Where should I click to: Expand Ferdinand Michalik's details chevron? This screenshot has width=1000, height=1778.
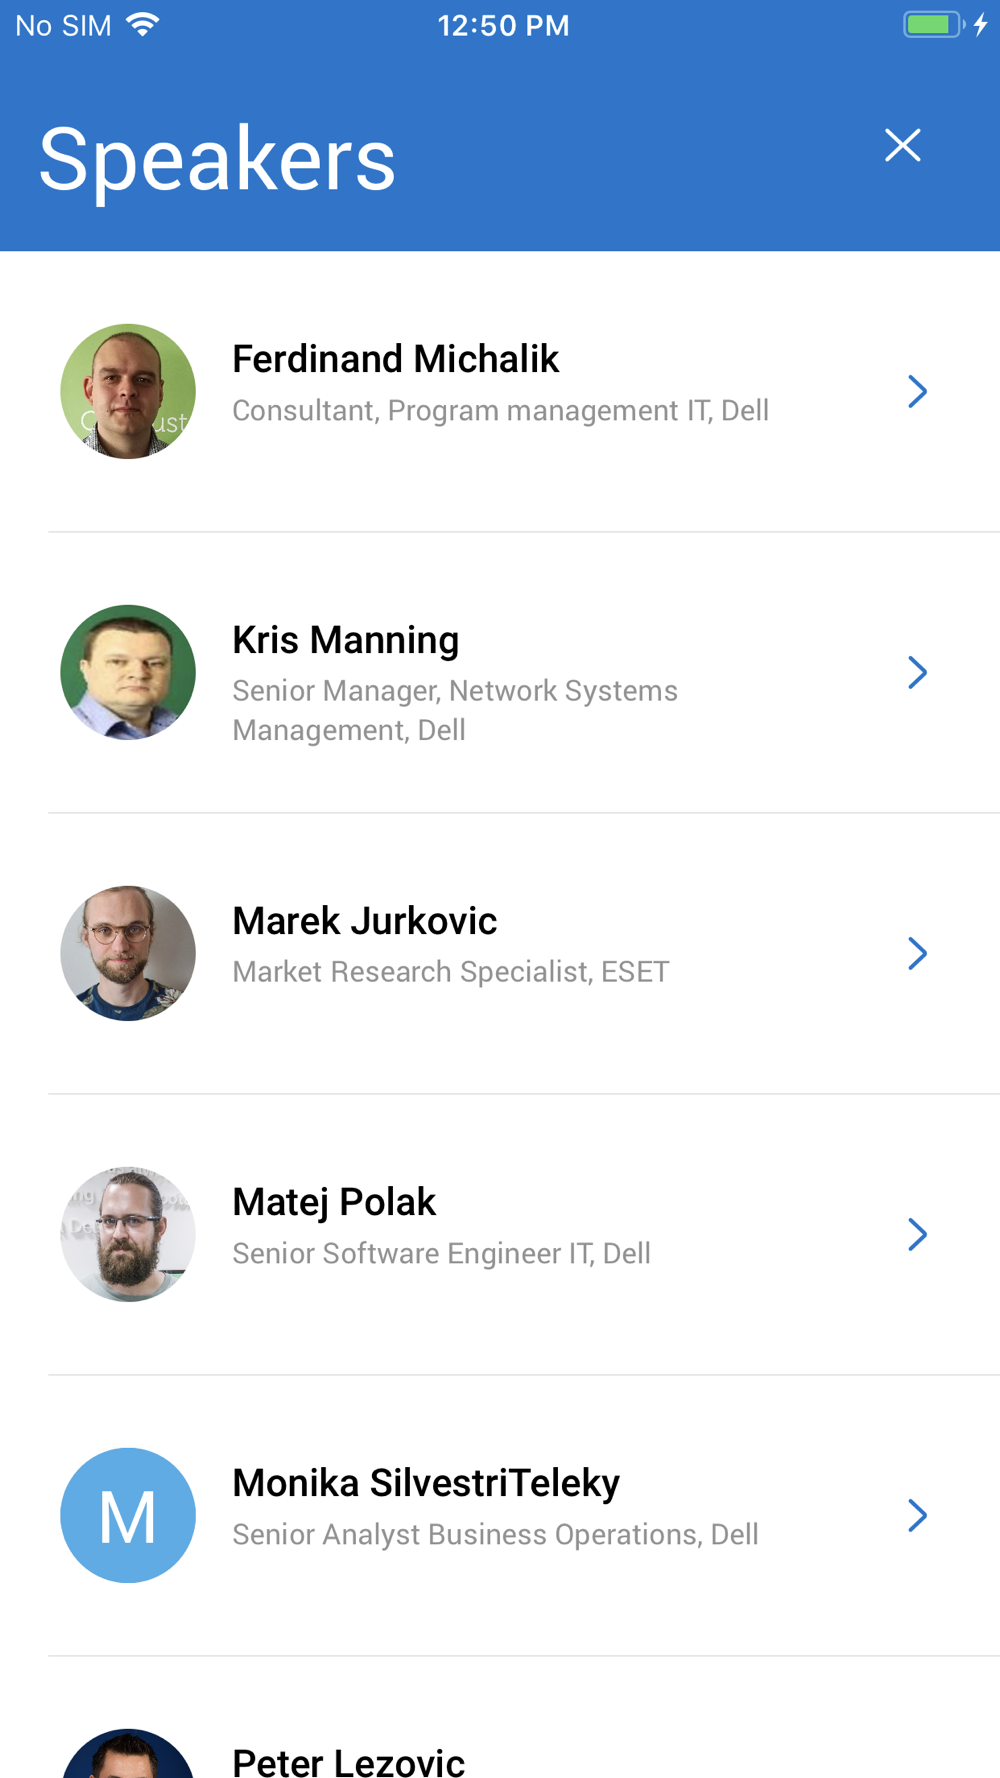917,391
